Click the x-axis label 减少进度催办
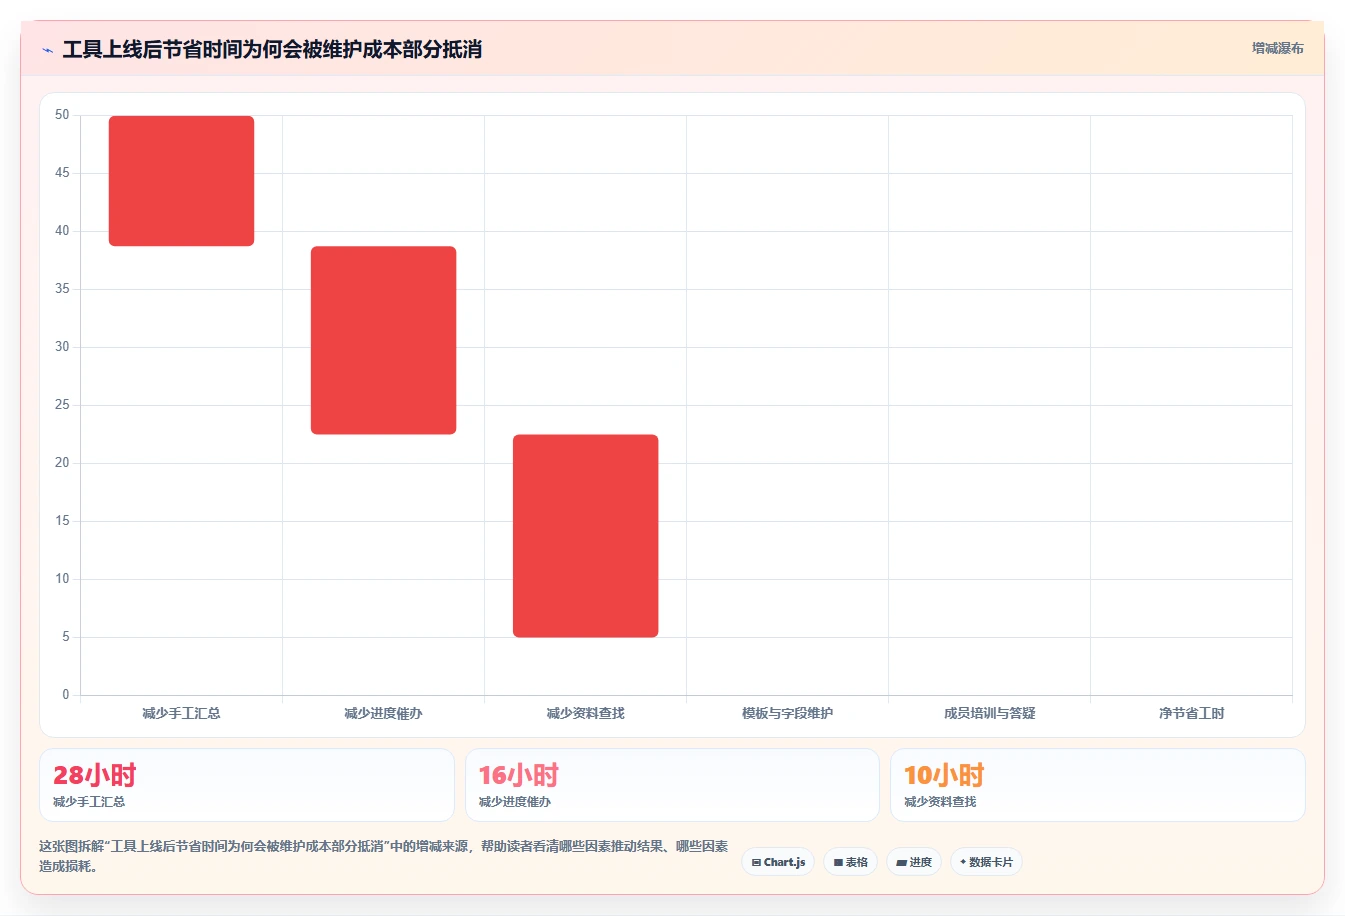 pyautogui.click(x=383, y=713)
